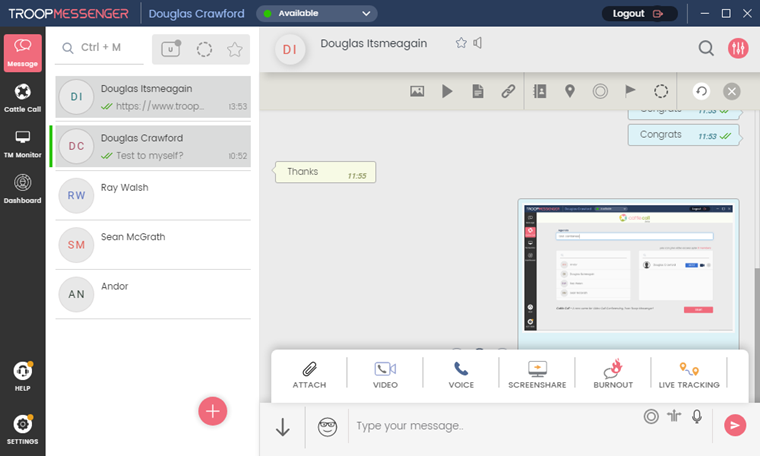Click the dashed circle filter in chat filter bar
This screenshot has height=456, width=760.
[x=661, y=91]
